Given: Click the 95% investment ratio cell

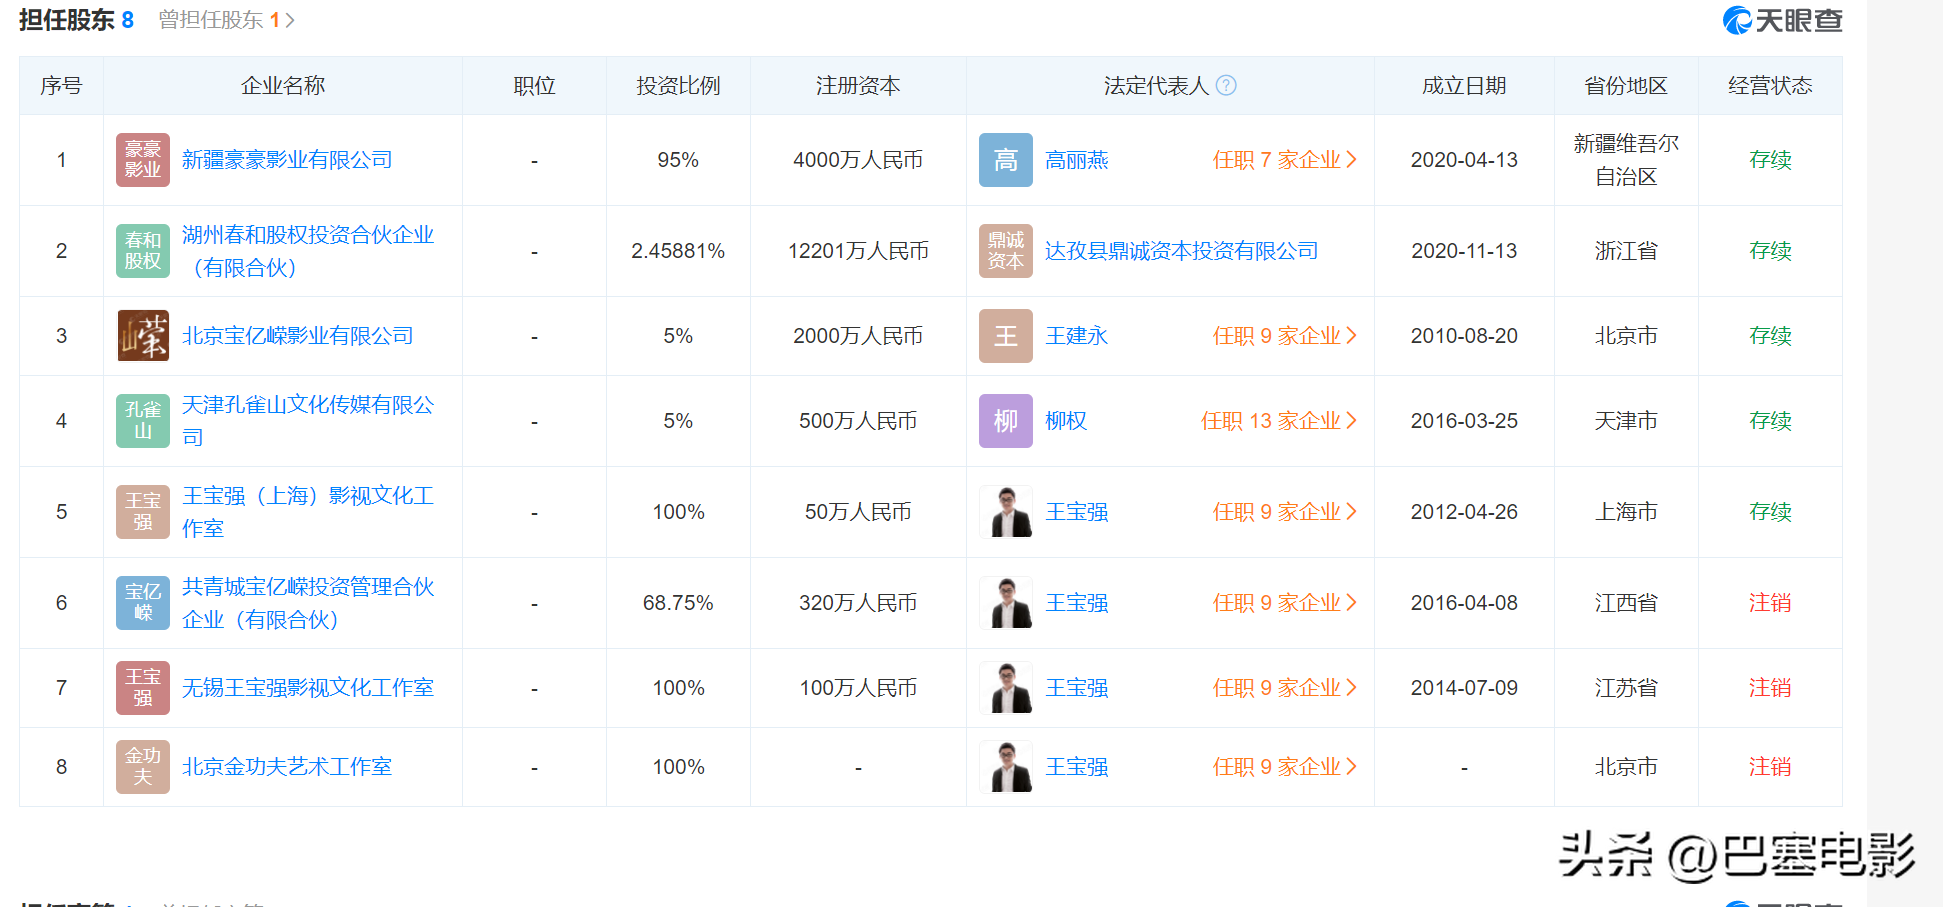Looking at the screenshot, I should click(678, 160).
